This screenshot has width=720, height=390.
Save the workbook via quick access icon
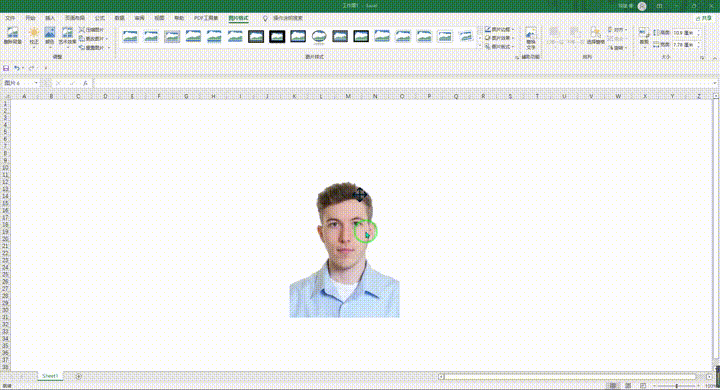pos(6,68)
